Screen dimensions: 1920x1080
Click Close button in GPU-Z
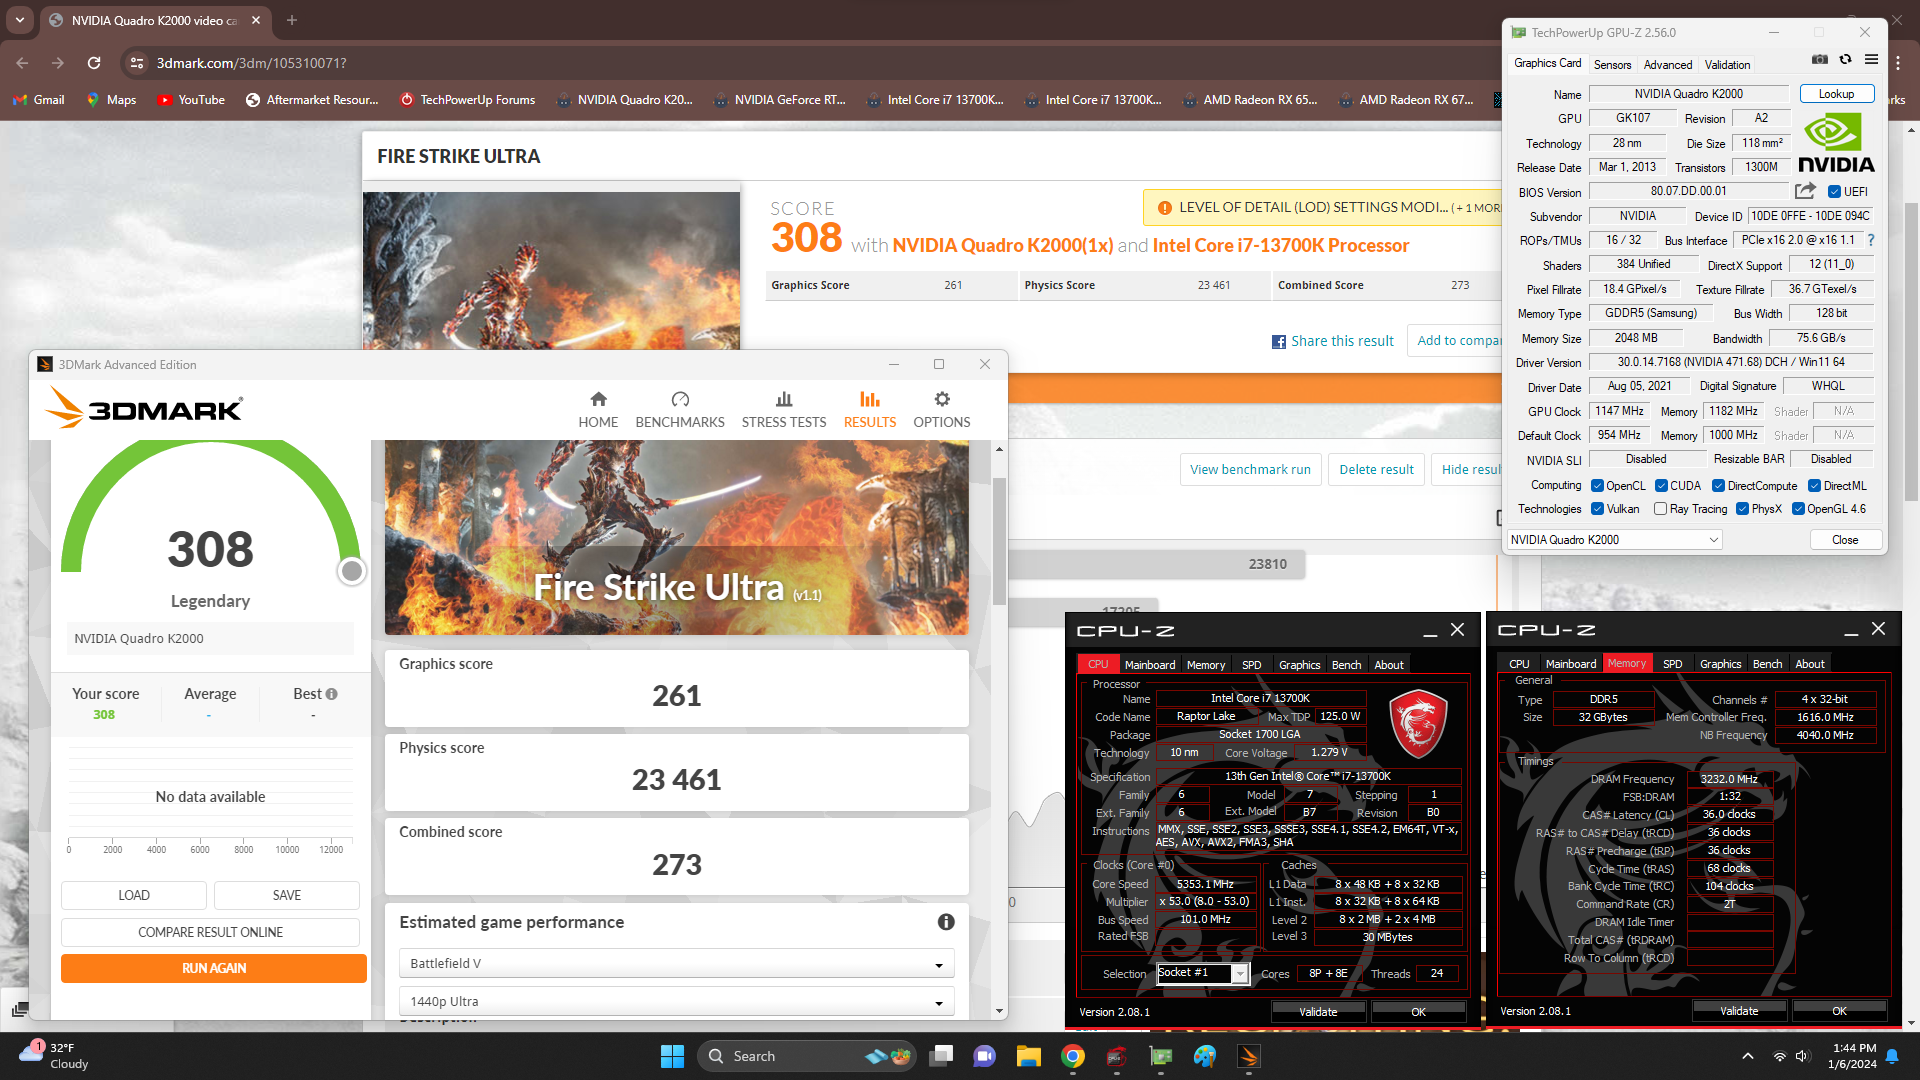point(1845,540)
